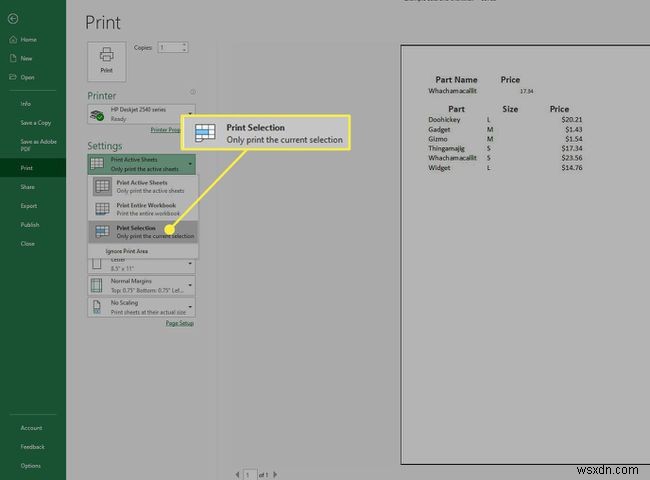Click "$14.76" in the preview
Image resolution: width=650 pixels, height=480 pixels.
pos(572,168)
